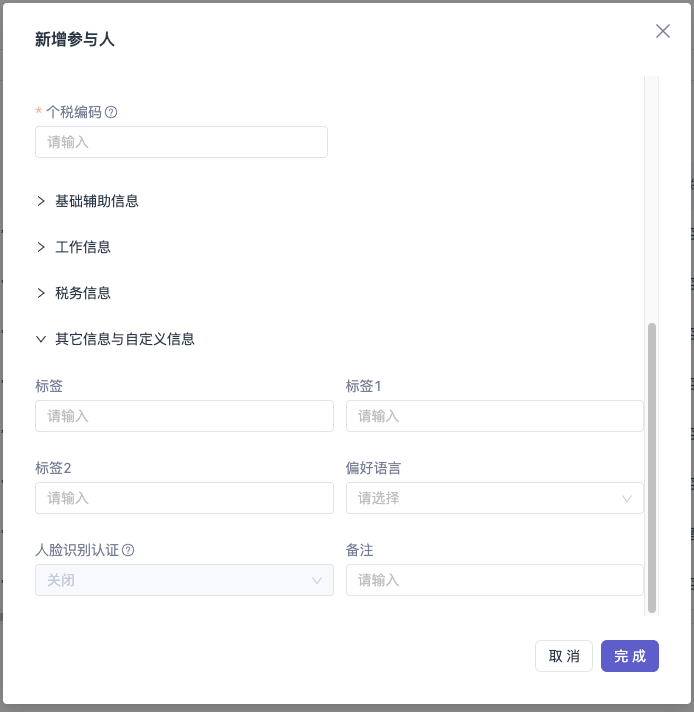This screenshot has width=694, height=712.
Task: Click the dialog's vertical scrollbar thumb
Action: [652, 468]
